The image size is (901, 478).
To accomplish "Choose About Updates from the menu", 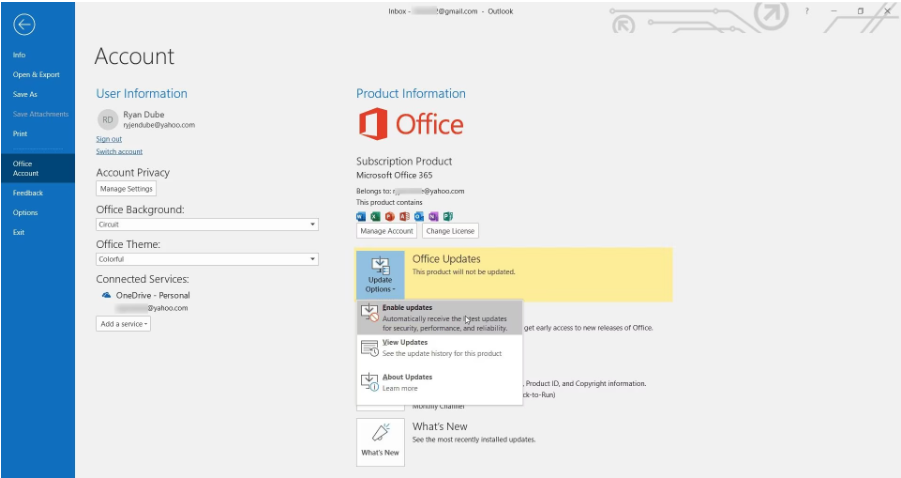I will tap(440, 383).
